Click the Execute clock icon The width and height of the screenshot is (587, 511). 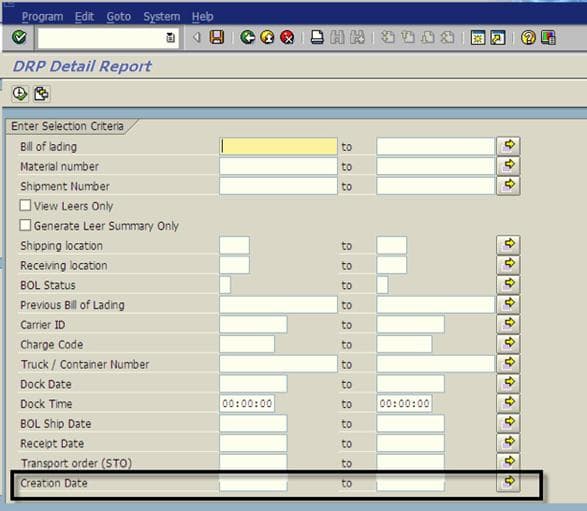[19, 94]
